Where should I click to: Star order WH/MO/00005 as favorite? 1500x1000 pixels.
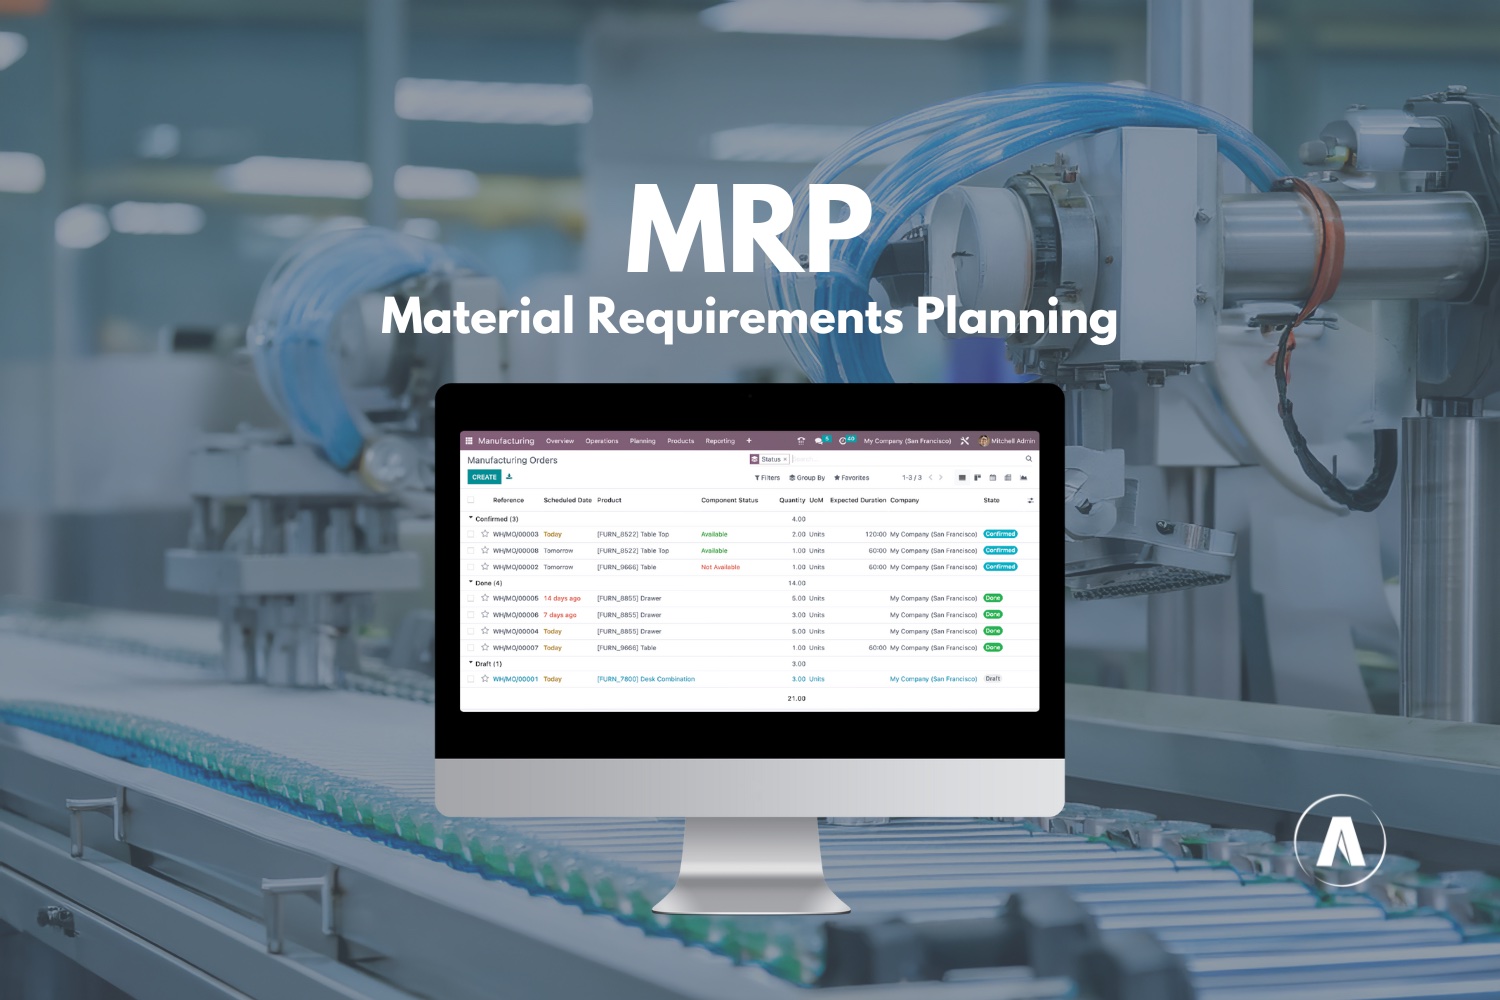point(485,598)
